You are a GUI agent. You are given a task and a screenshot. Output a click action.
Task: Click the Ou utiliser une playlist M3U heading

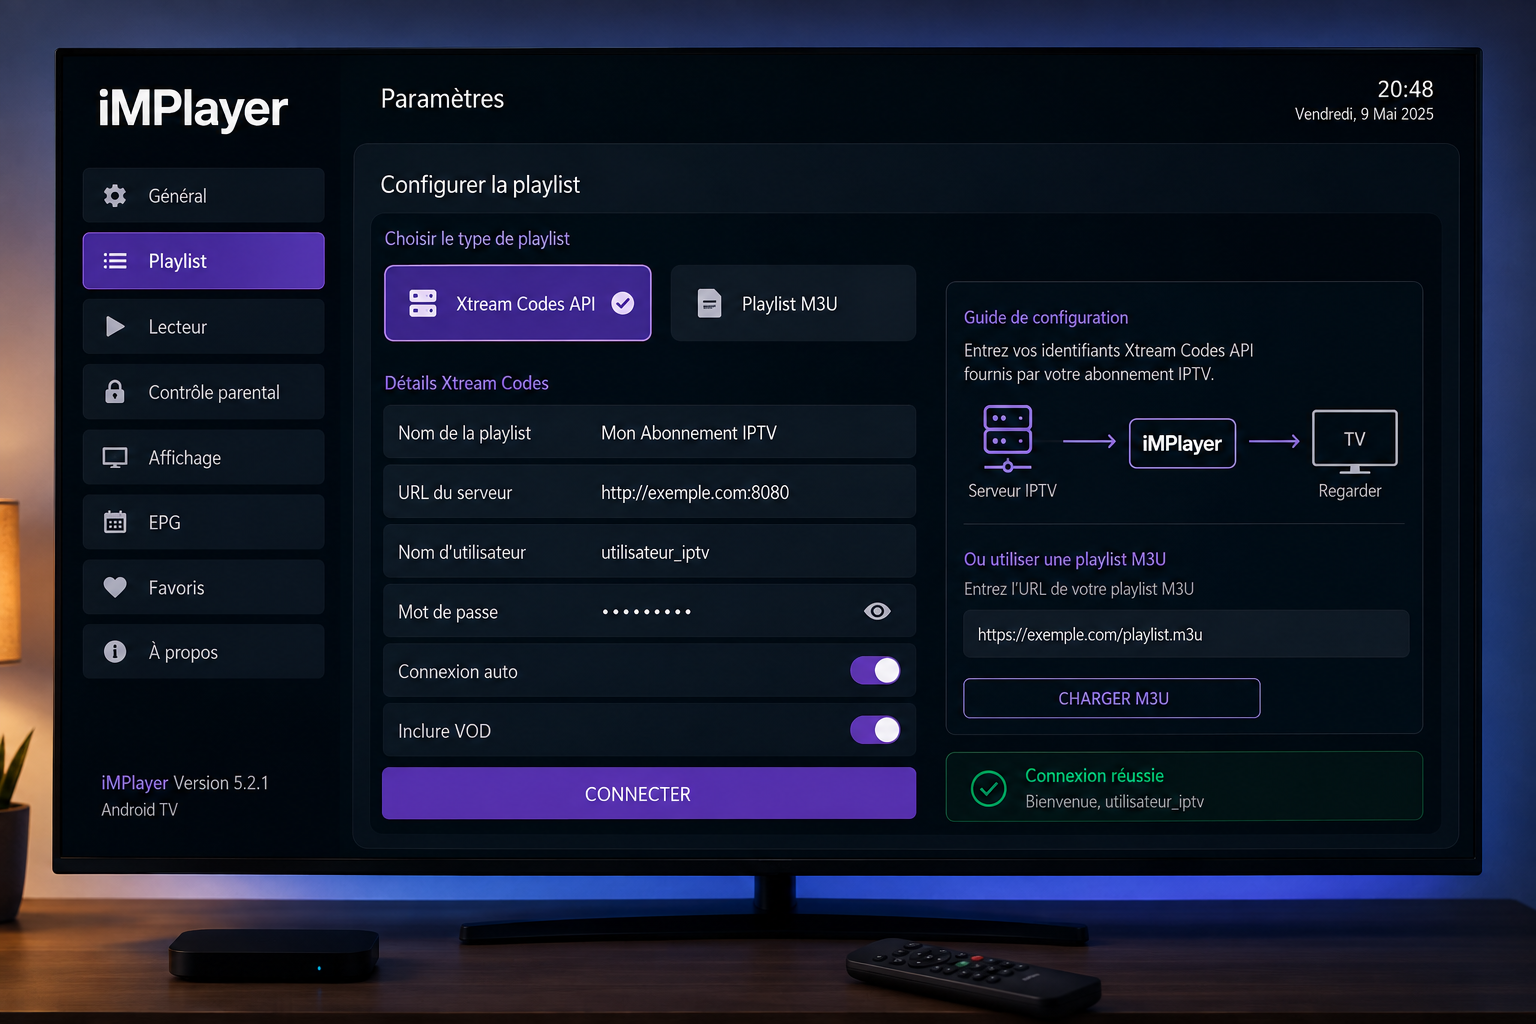1065,559
